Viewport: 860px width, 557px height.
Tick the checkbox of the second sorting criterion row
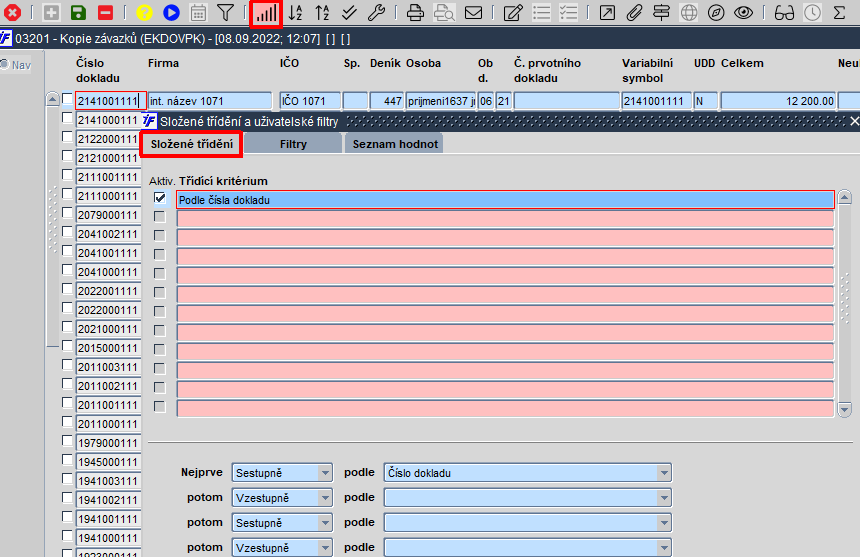coord(160,217)
